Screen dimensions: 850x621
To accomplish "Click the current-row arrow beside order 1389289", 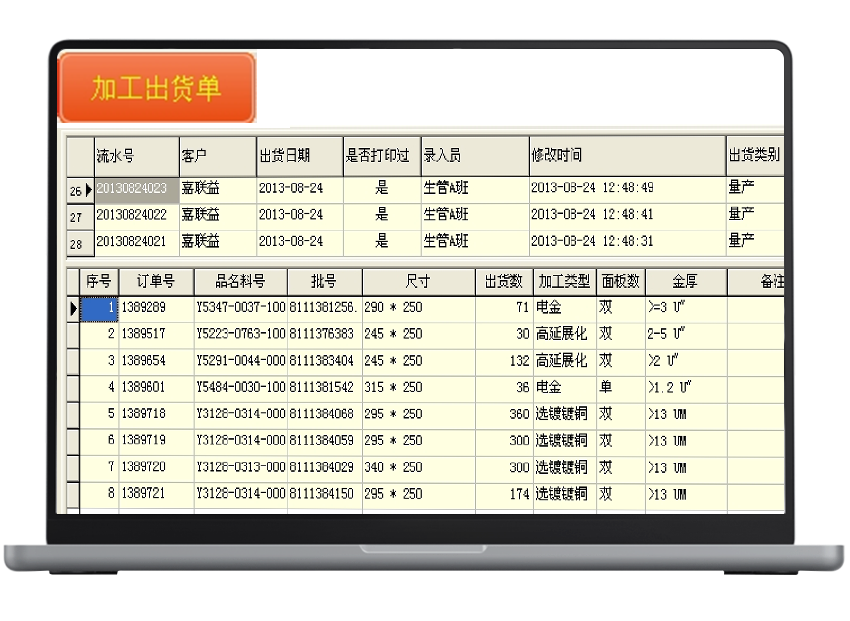I will coord(73,309).
